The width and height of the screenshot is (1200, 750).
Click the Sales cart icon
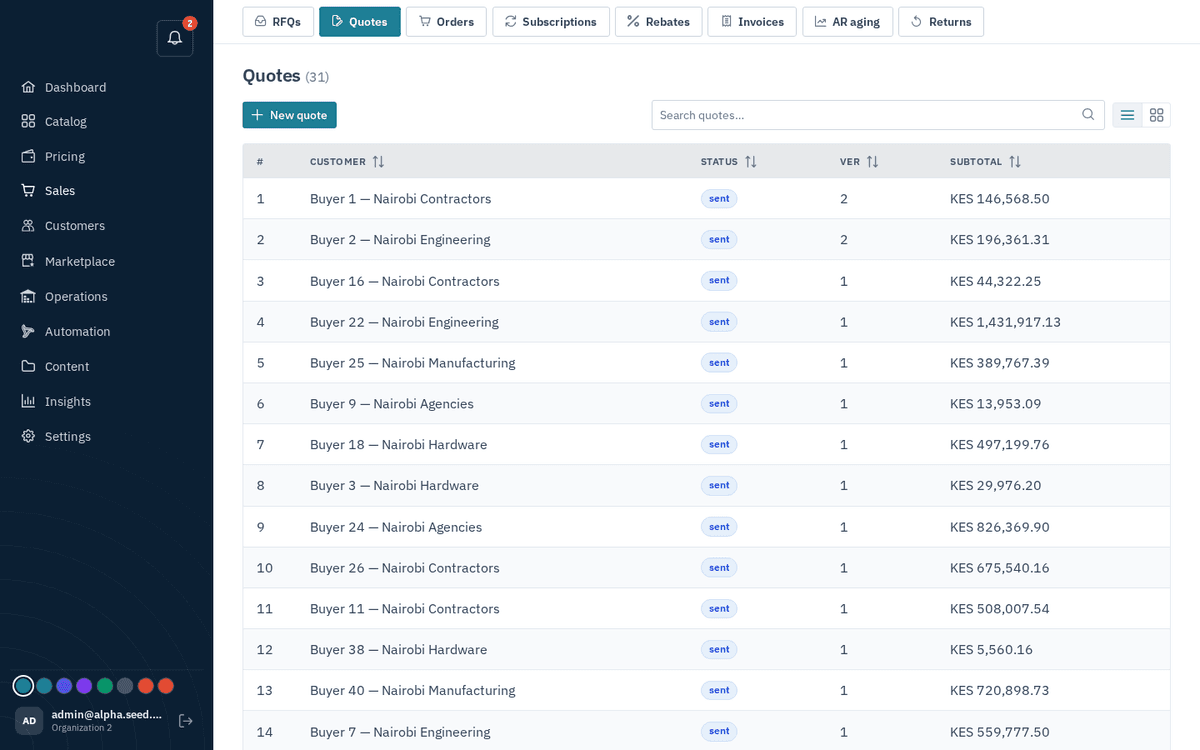click(x=28, y=190)
